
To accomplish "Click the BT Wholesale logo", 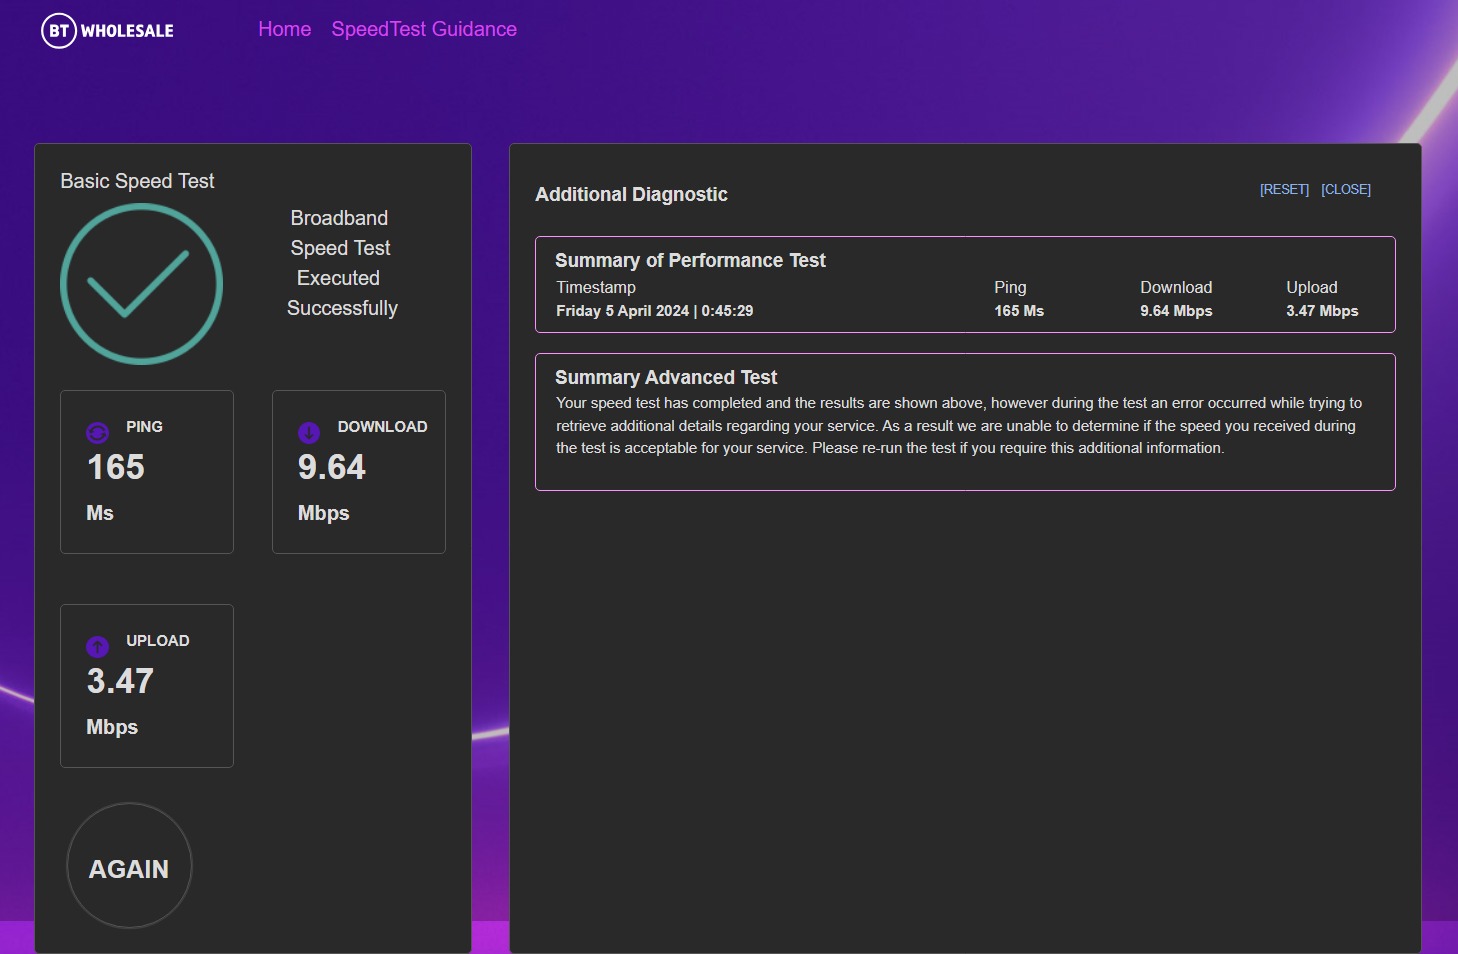I will tap(105, 29).
